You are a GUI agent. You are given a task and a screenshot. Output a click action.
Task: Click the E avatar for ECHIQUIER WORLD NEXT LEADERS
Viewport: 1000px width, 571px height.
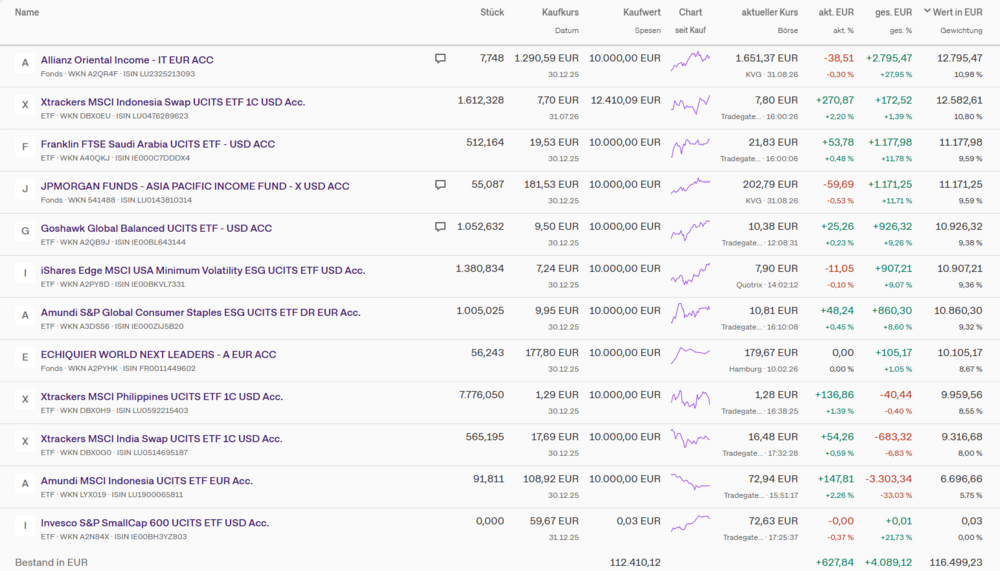pyautogui.click(x=25, y=357)
